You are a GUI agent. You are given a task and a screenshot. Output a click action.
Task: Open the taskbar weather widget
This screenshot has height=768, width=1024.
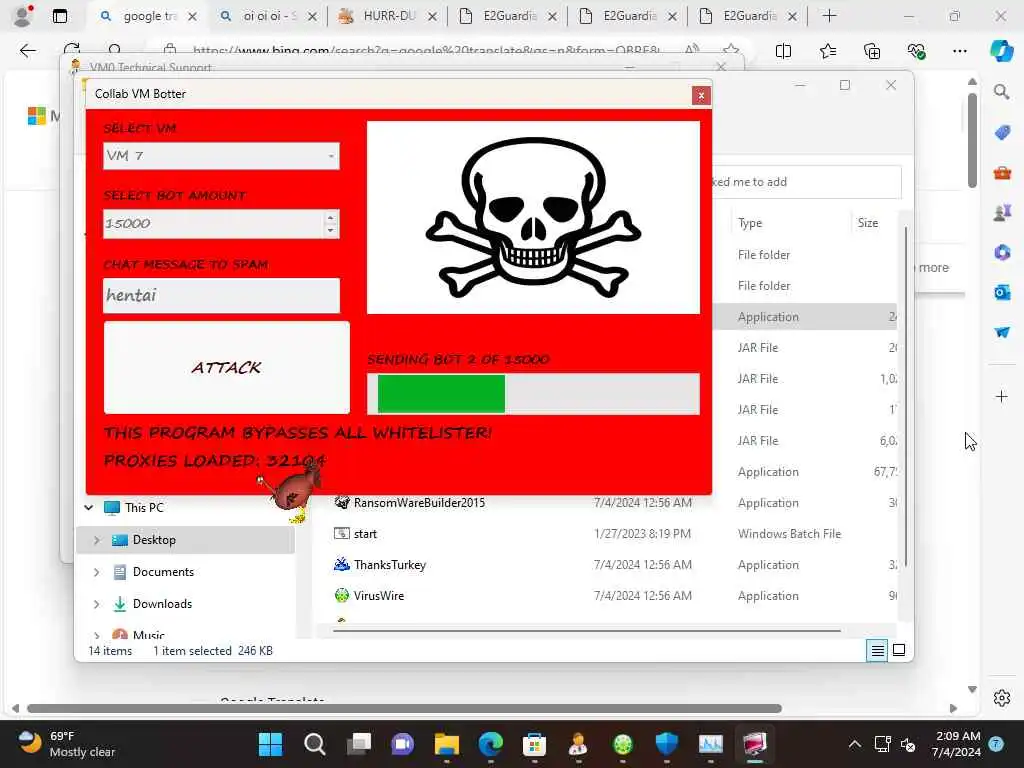tap(65, 744)
